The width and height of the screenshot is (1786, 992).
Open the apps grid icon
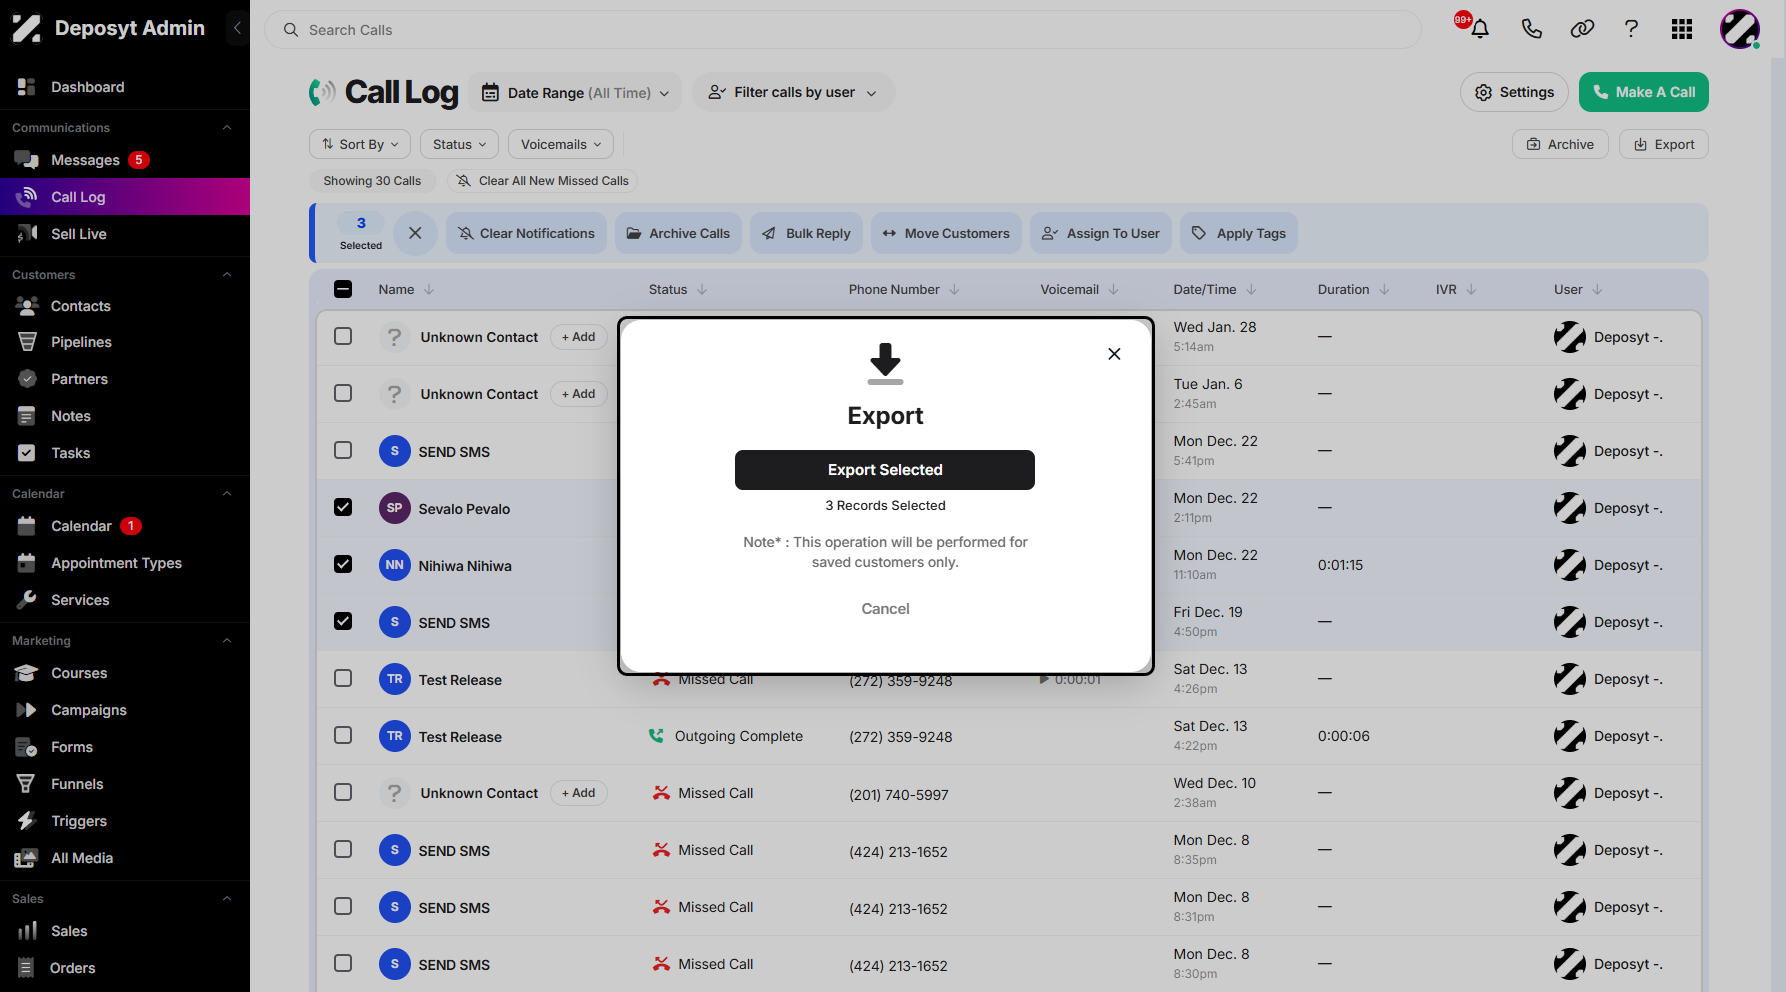1682,29
